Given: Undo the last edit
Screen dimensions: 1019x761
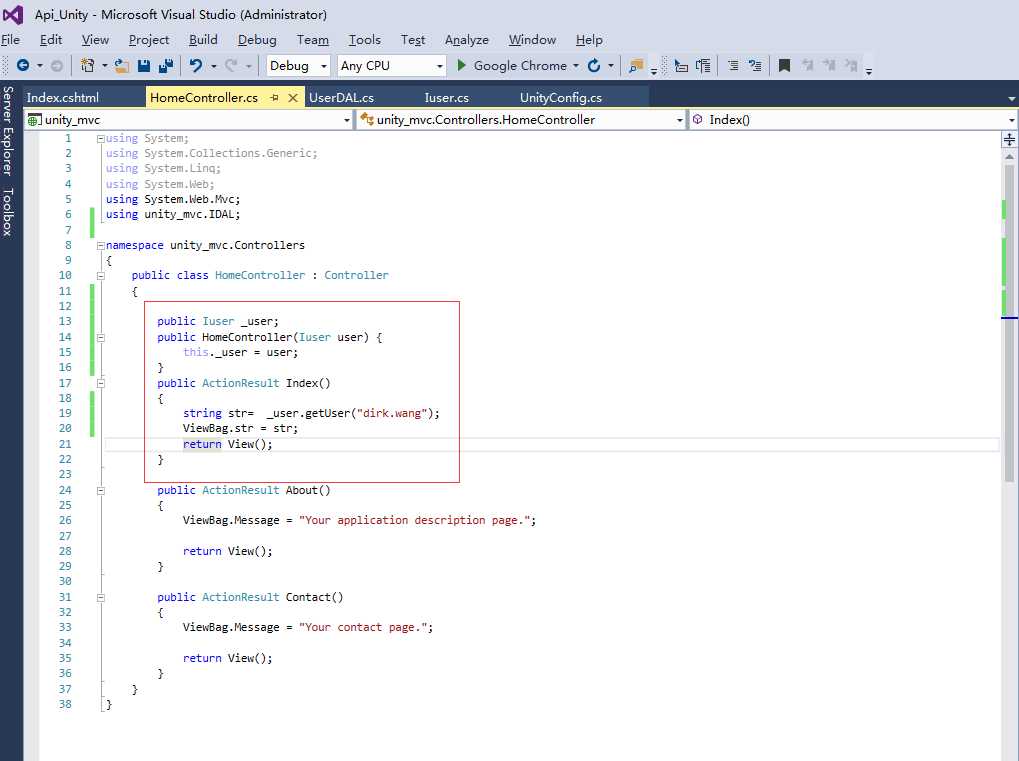Looking at the screenshot, I should 196,65.
